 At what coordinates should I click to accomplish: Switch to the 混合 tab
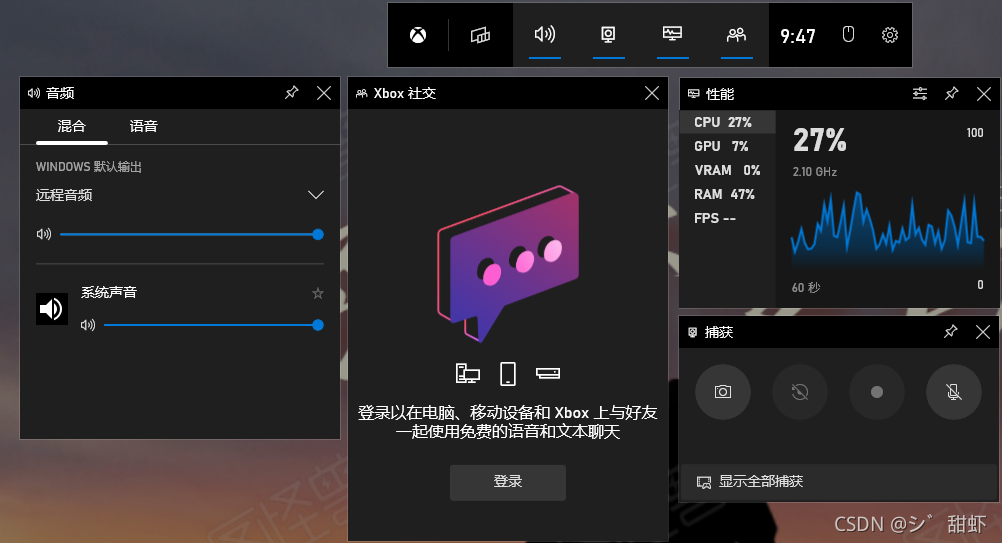[72, 126]
